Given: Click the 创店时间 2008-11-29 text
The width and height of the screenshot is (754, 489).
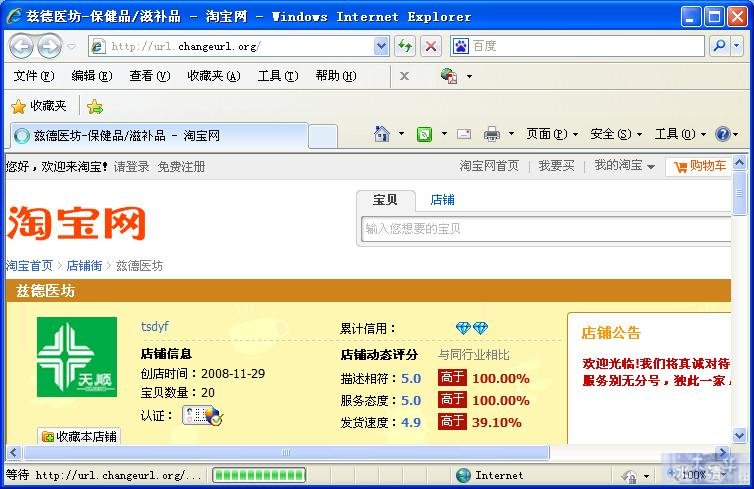Looking at the screenshot, I should pyautogui.click(x=202, y=374).
